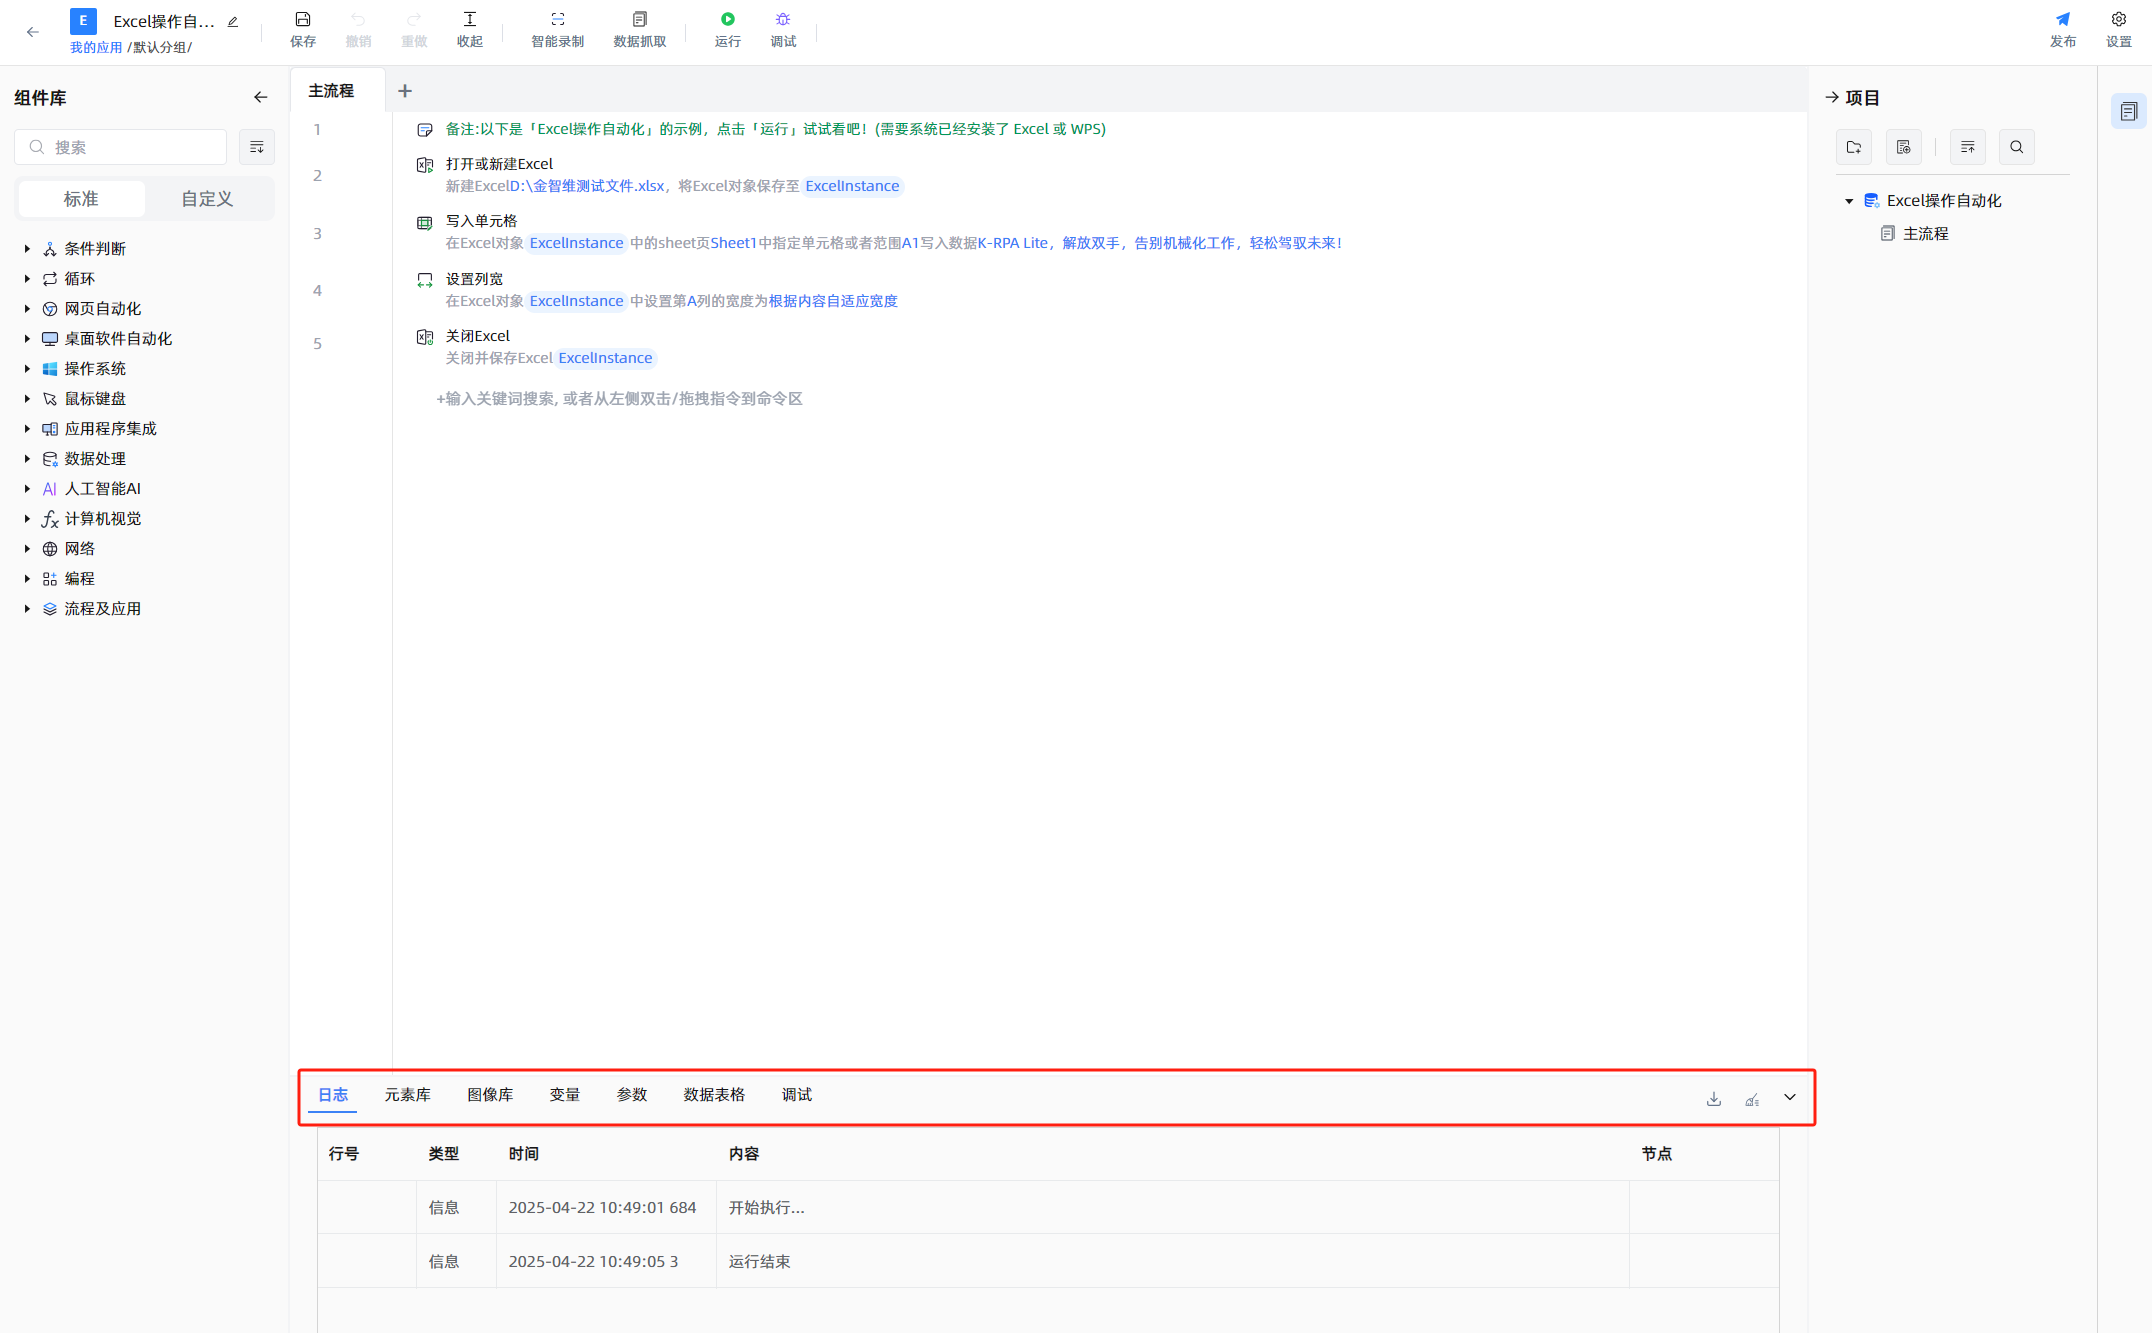Viewport: 2152px width, 1333px height.
Task: Publish the app with 发布
Action: click(2063, 29)
